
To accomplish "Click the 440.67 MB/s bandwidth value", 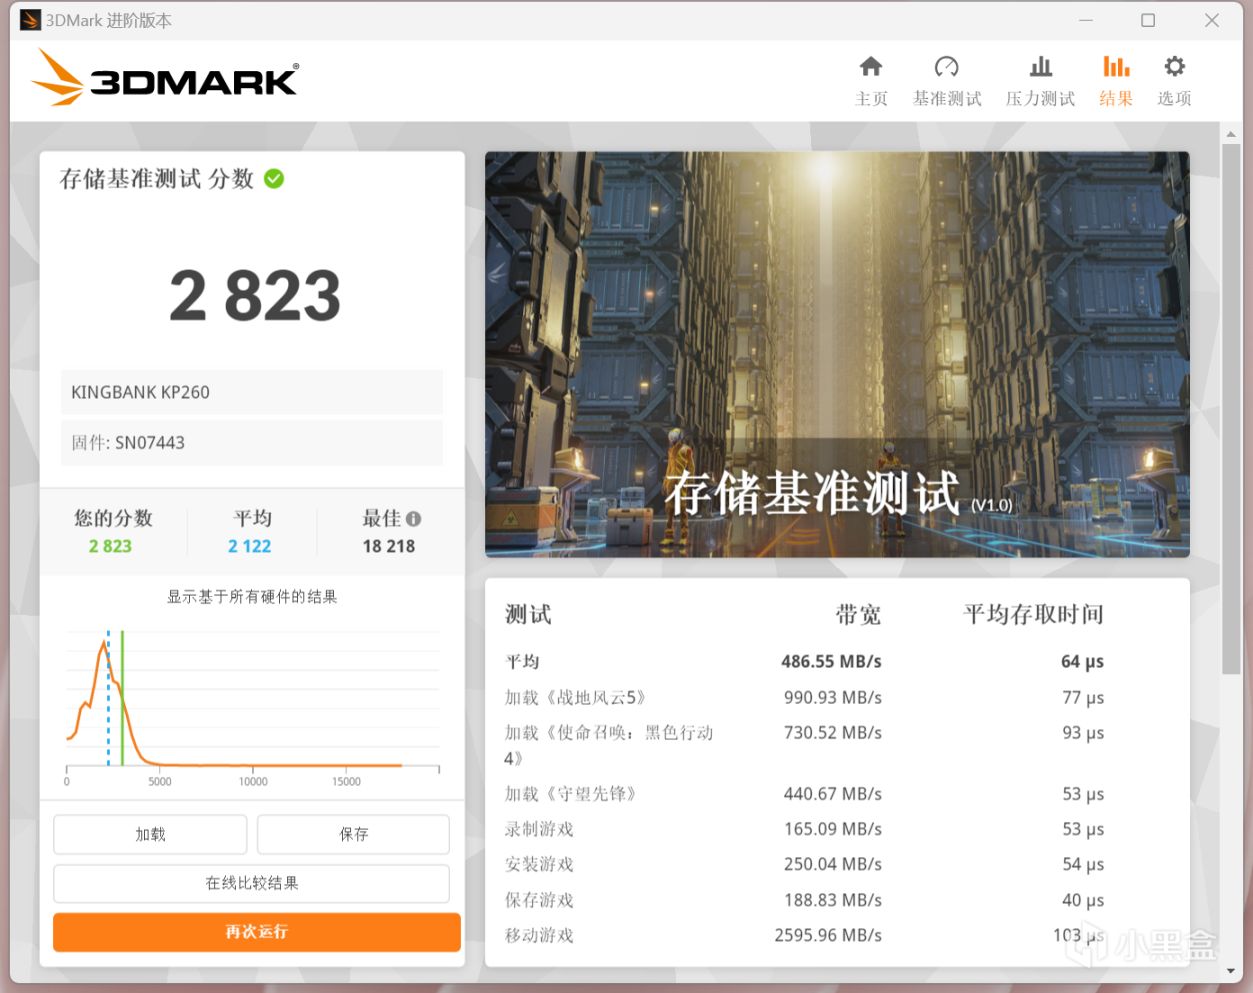I will coord(833,794).
